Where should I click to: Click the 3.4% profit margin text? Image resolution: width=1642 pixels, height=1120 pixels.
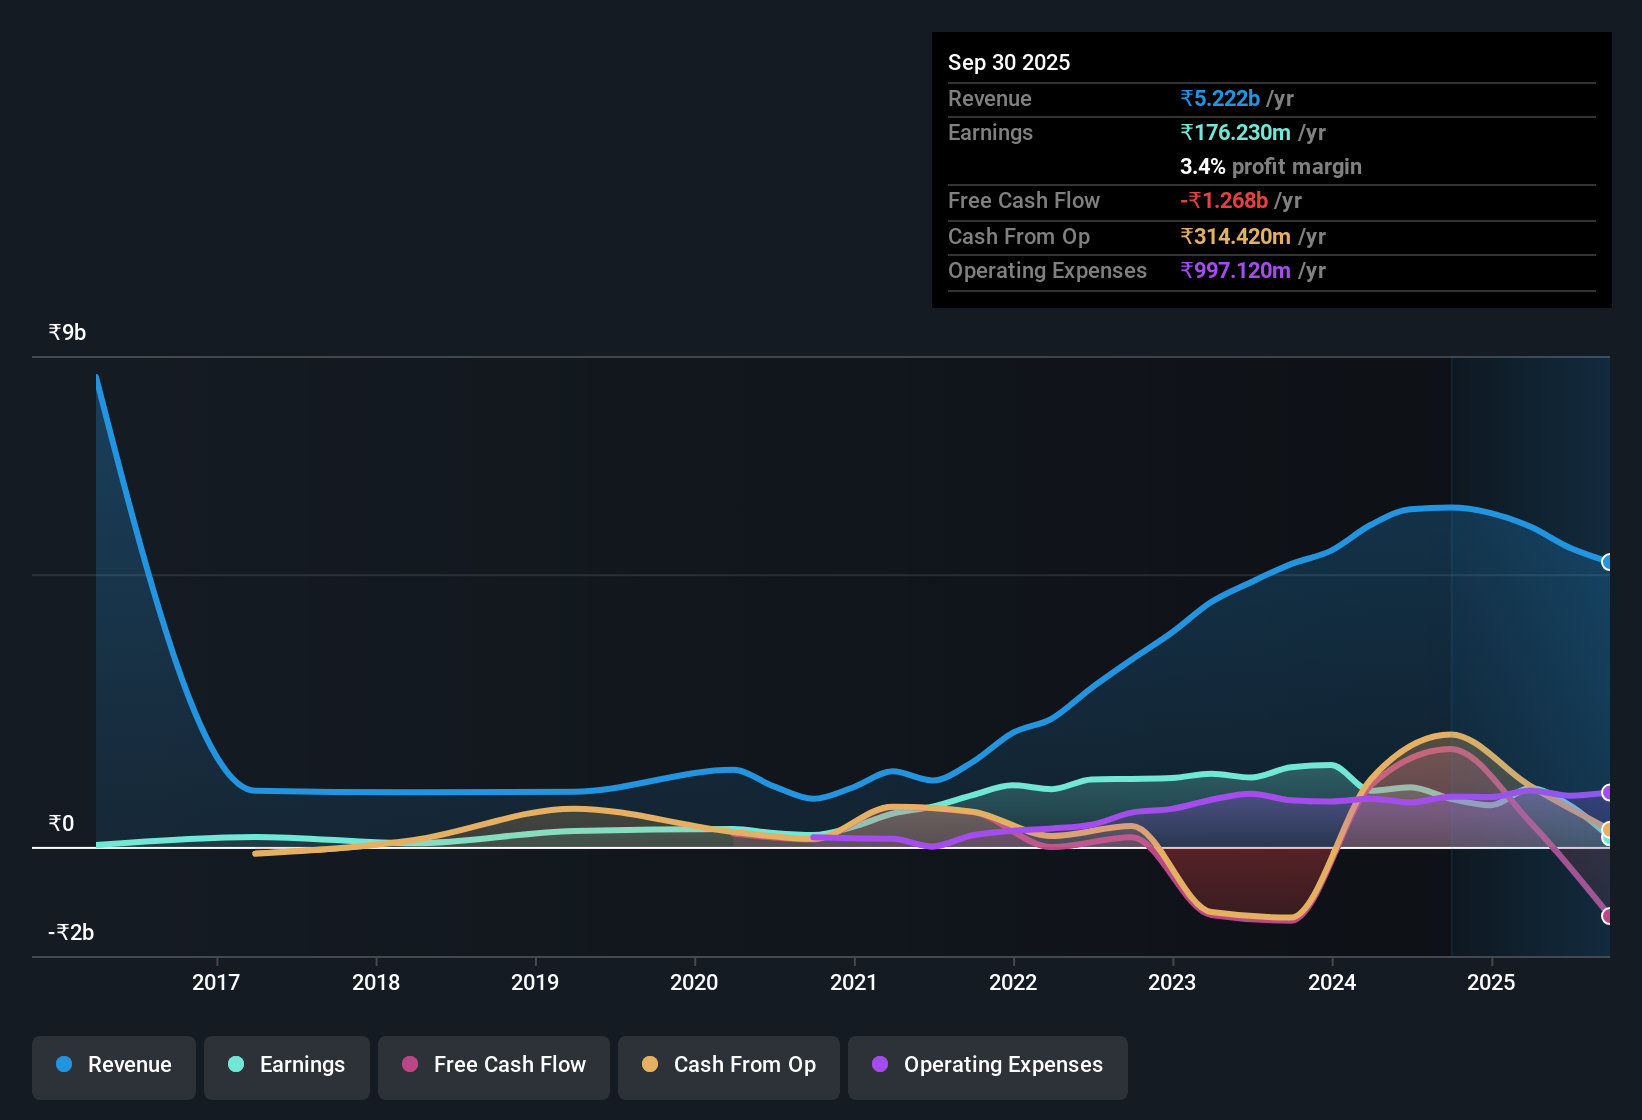[x=1270, y=167]
